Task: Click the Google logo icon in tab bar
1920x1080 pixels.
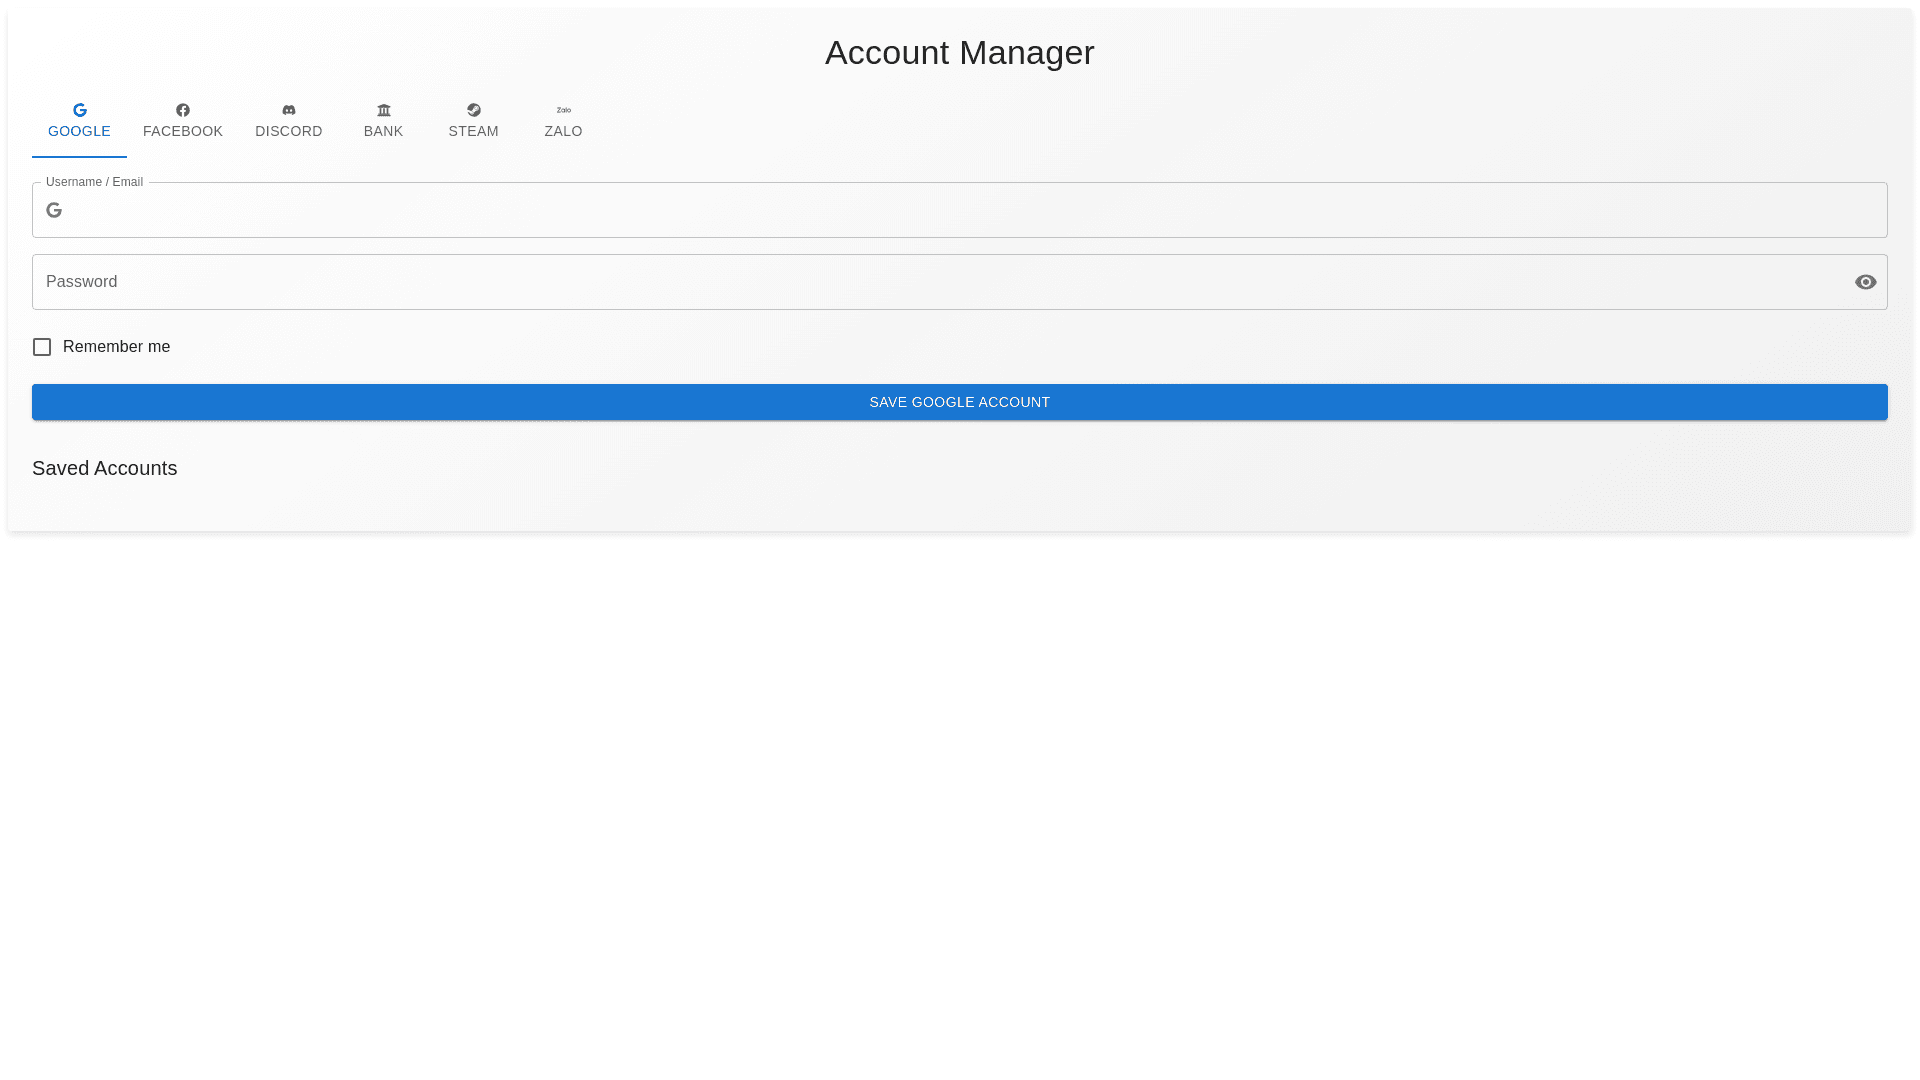Action: [80, 110]
